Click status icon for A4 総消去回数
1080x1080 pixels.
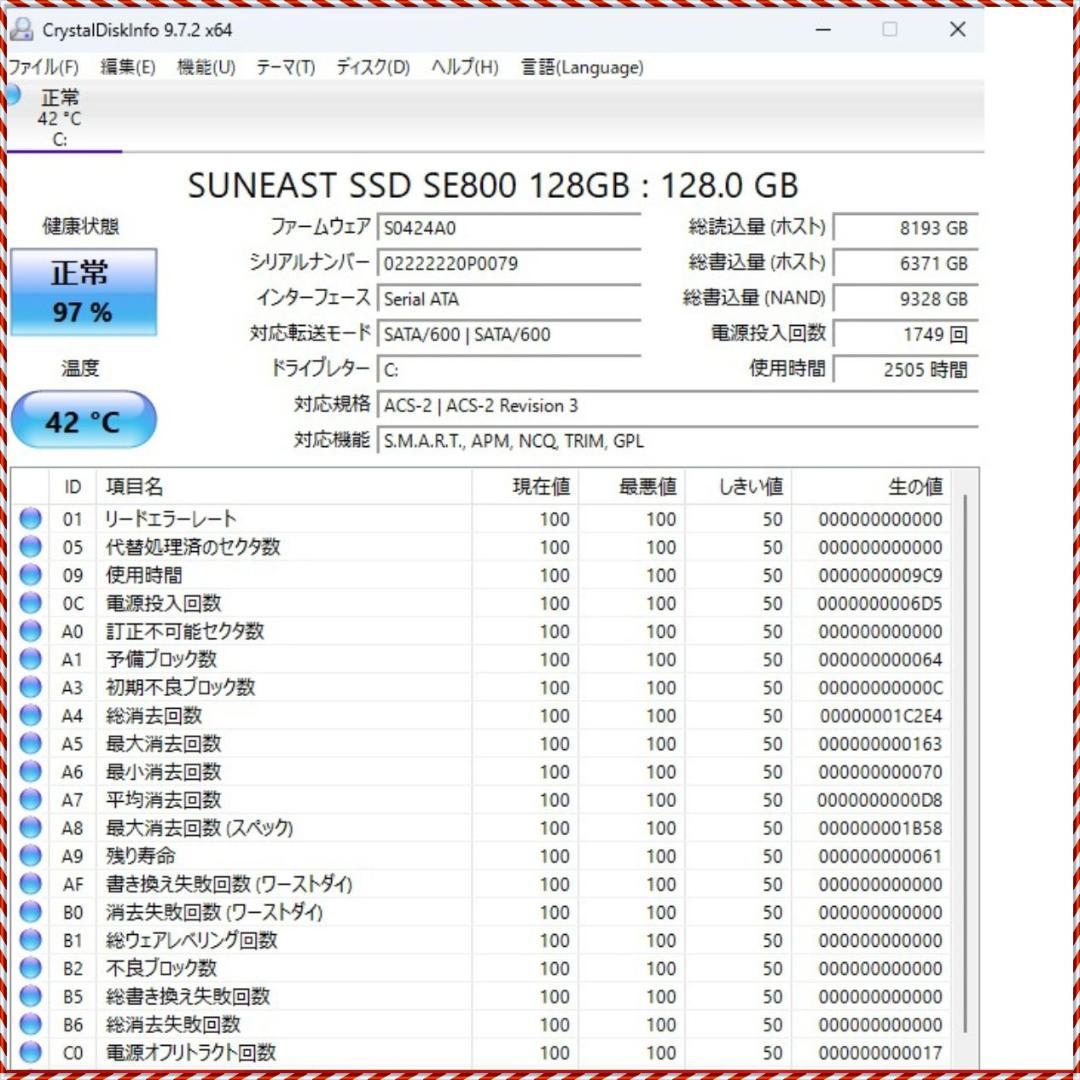30,716
